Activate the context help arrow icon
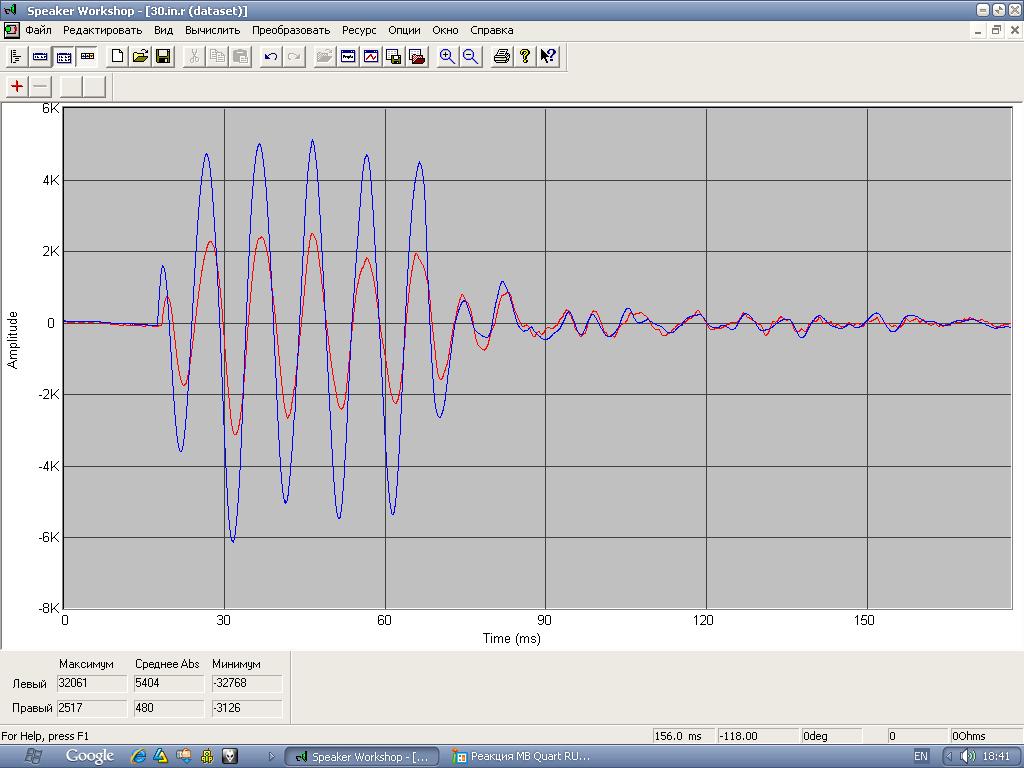The image size is (1024, 768). (x=548, y=57)
